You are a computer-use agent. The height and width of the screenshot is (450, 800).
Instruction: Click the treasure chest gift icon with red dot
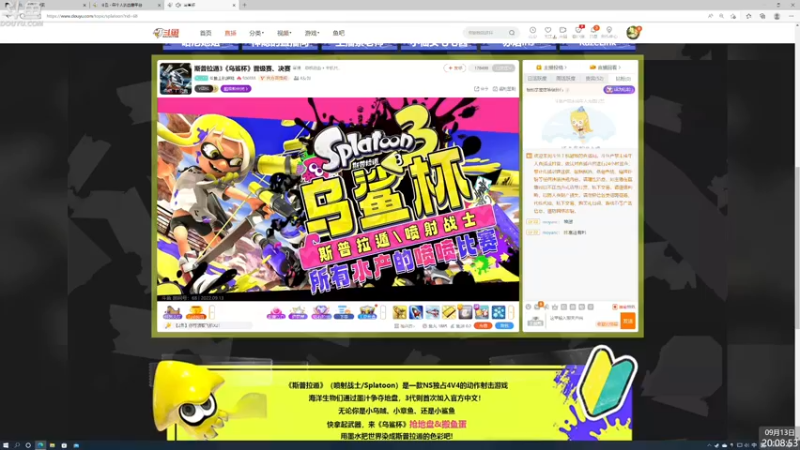[367, 312]
